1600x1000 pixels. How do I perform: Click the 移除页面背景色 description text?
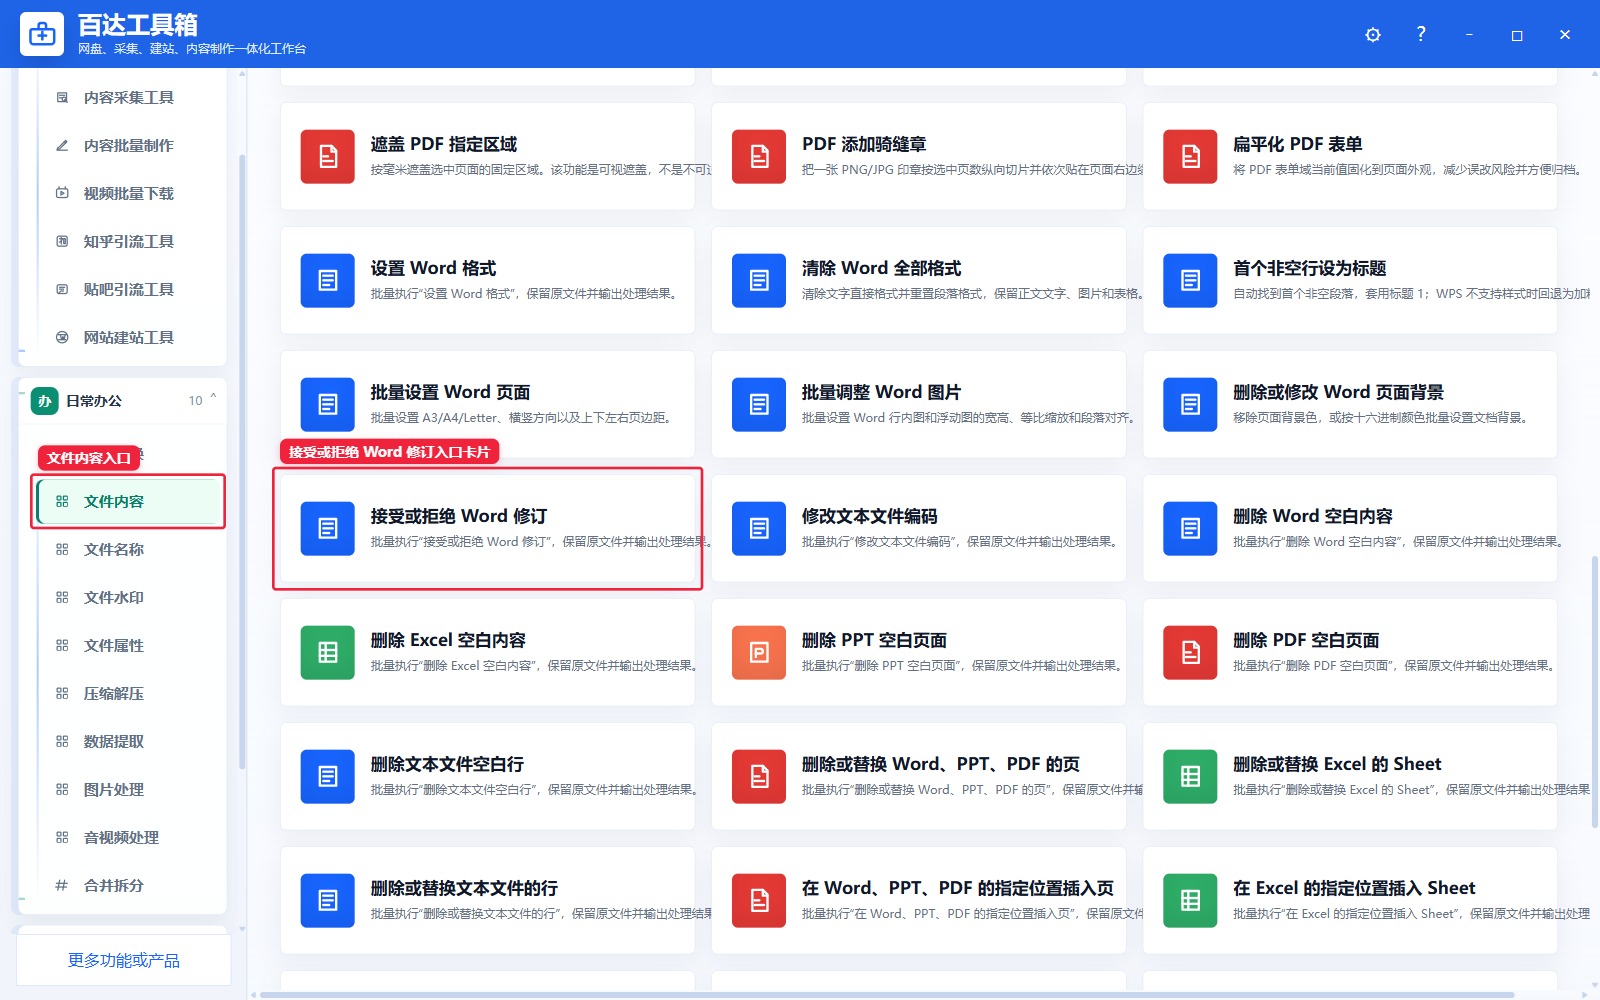click(1380, 418)
